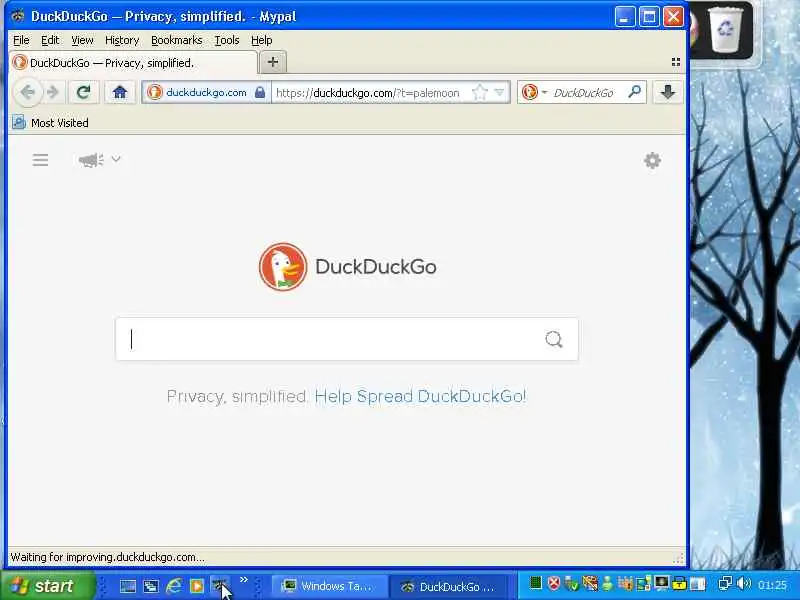Click the padlock site security icon

[260, 92]
